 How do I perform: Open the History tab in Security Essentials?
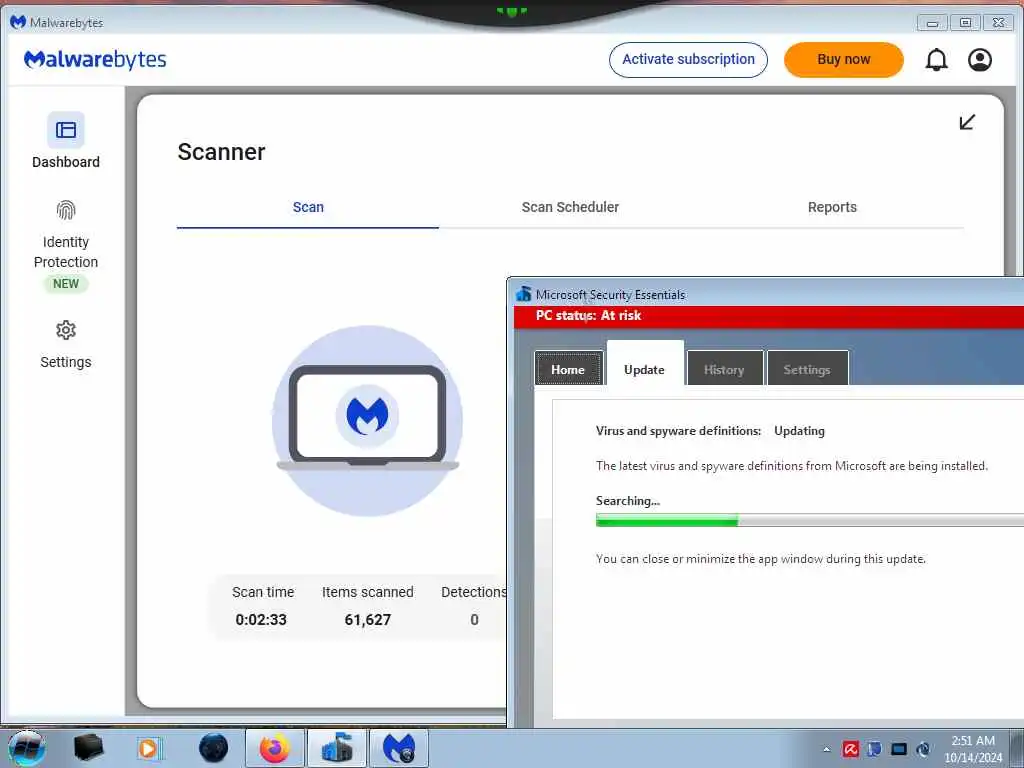coord(724,369)
